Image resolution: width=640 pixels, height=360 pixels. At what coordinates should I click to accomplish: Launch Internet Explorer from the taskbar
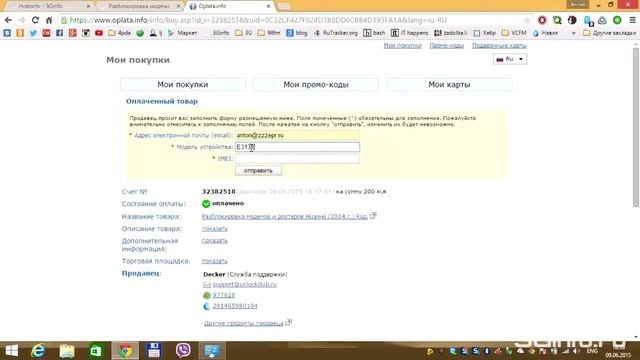(38, 351)
